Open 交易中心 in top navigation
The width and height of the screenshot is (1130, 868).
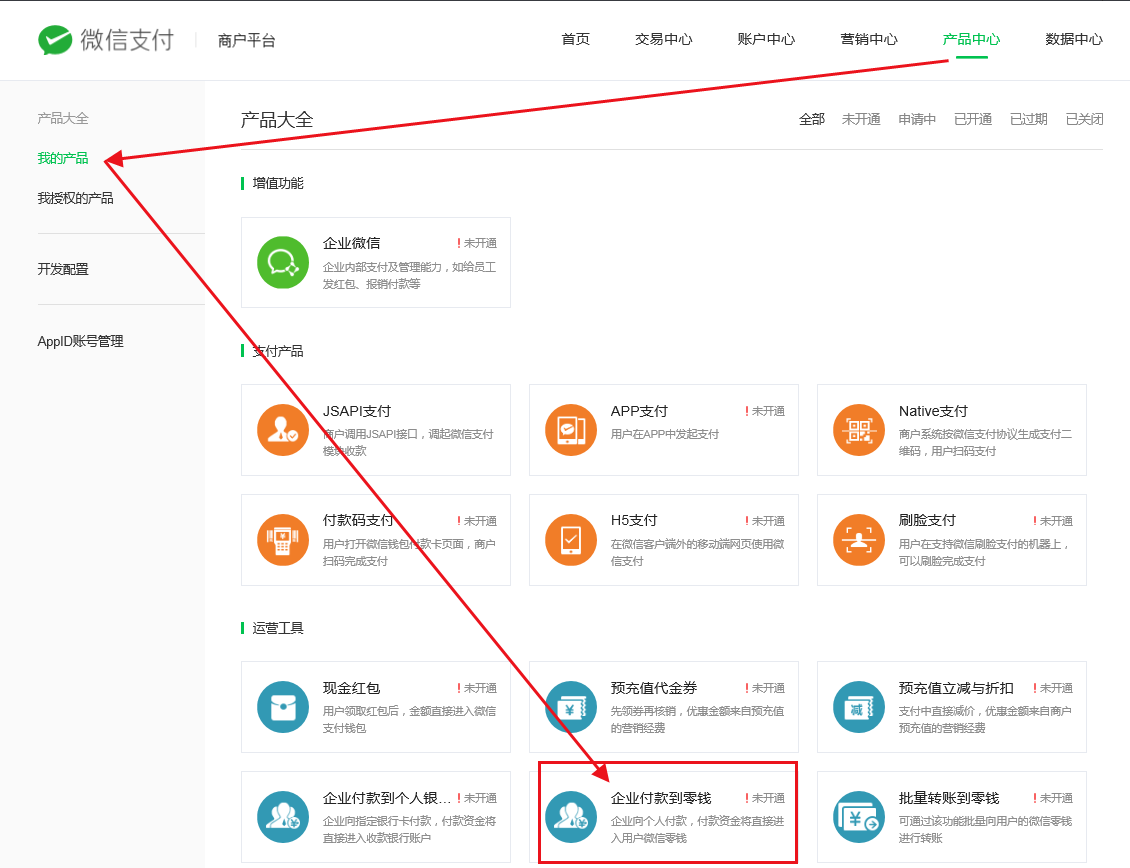pyautogui.click(x=664, y=39)
